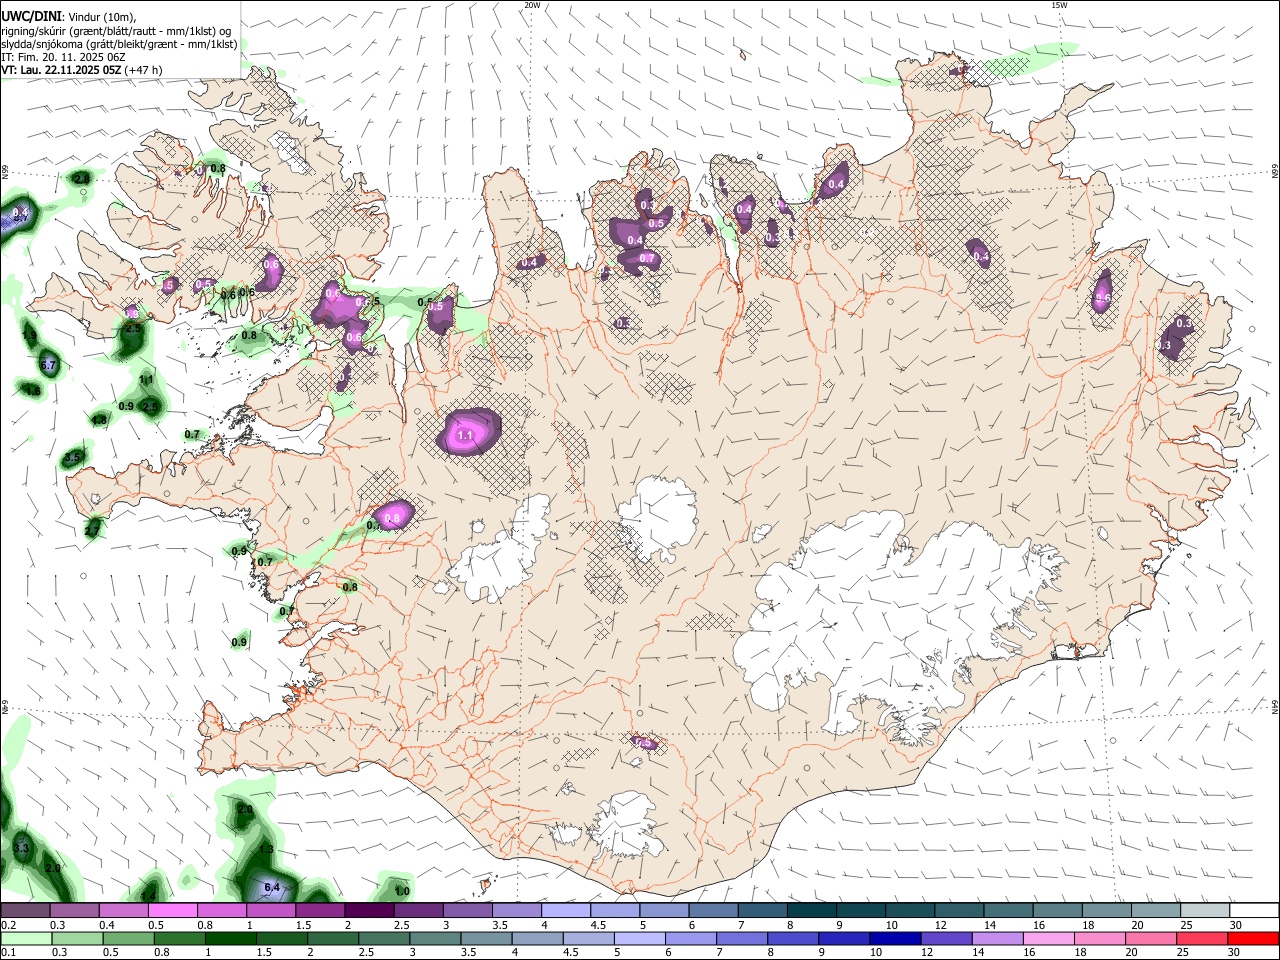Pick the white swatch after 30 on snow scale
The image size is (1280, 960).
point(1255,911)
